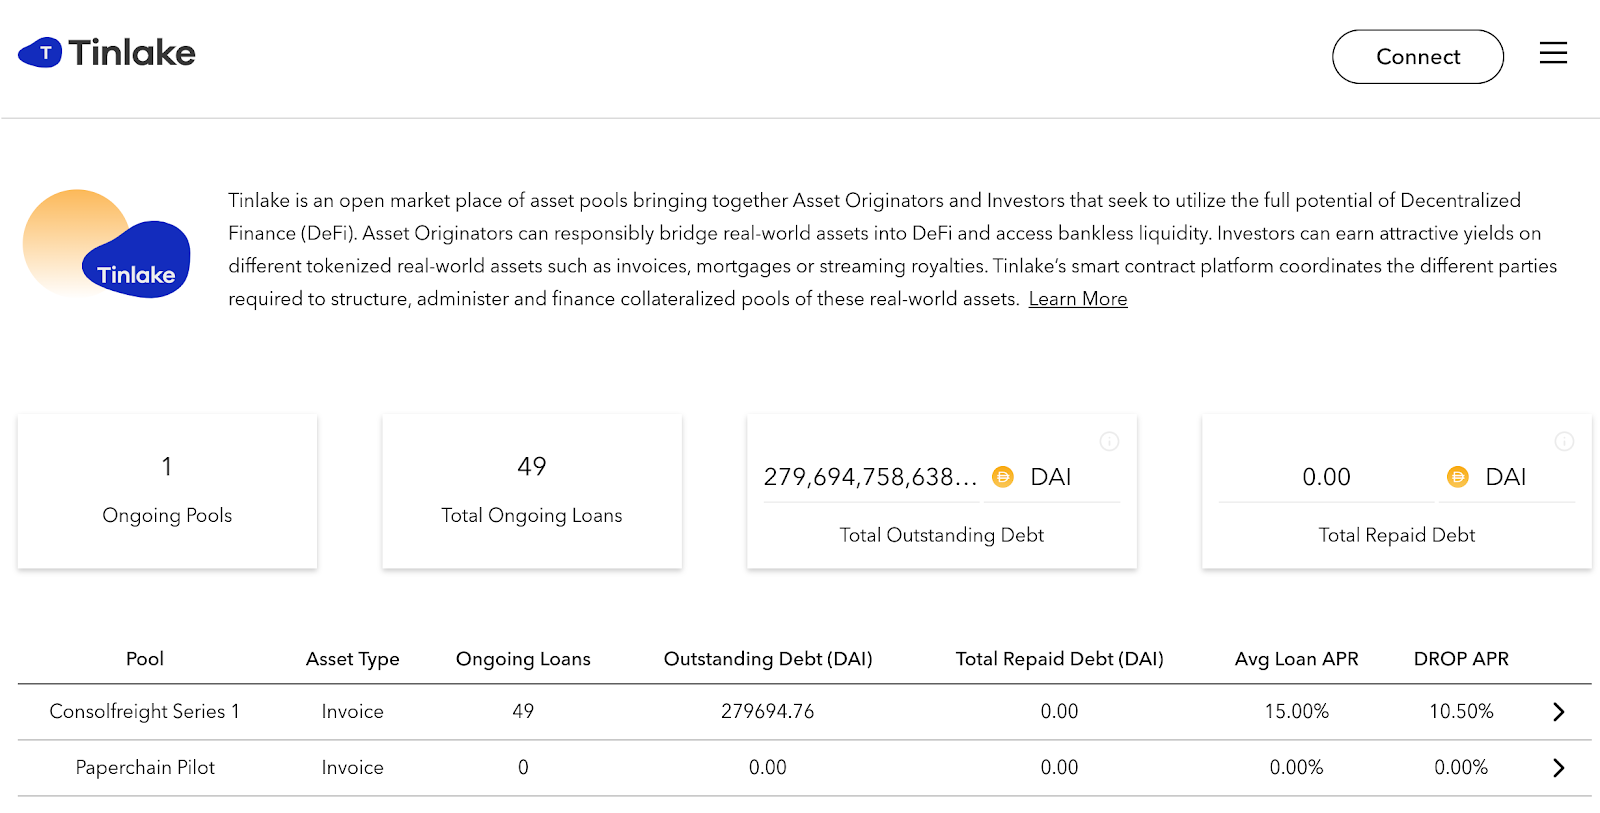Click the 15.00% Avg Loan APR cell
1600x813 pixels.
[x=1296, y=711]
